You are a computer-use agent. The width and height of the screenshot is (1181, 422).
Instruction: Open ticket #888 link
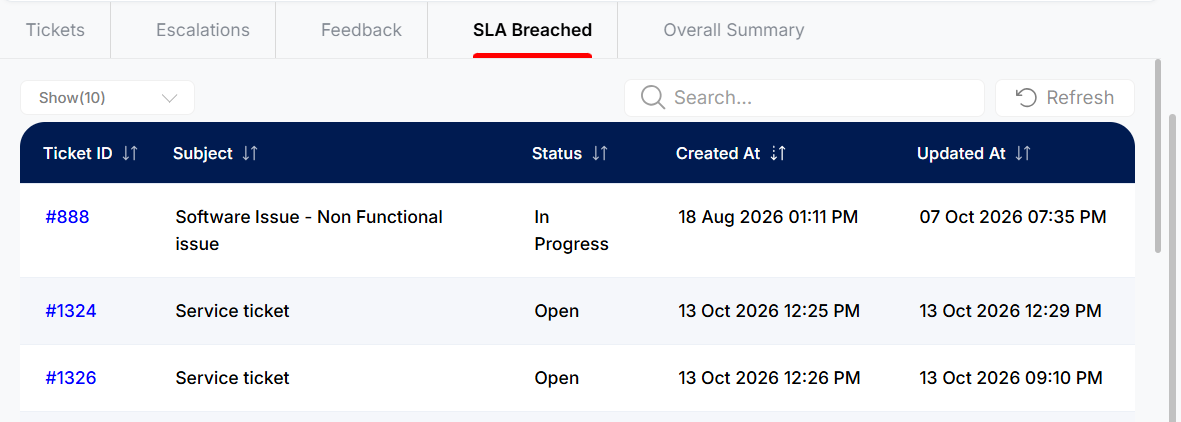click(67, 217)
